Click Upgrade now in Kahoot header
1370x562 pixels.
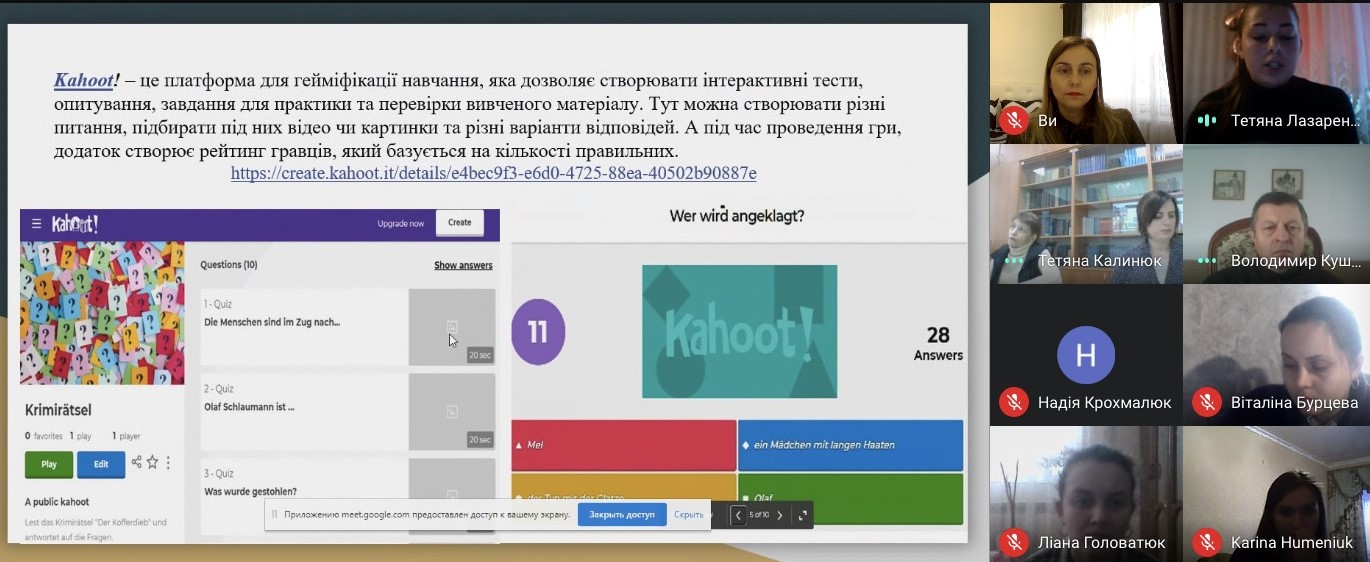pyautogui.click(x=400, y=223)
